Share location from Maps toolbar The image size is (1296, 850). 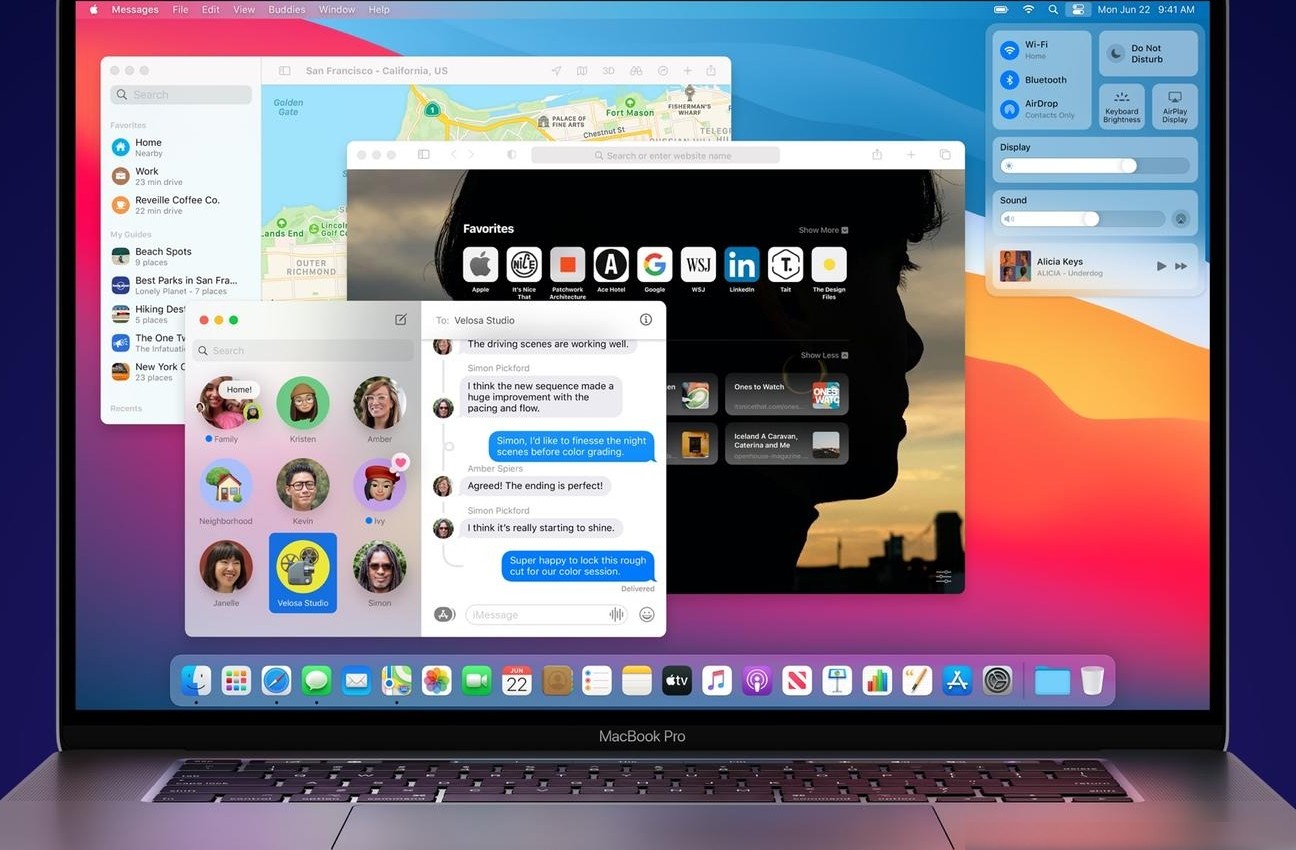711,71
